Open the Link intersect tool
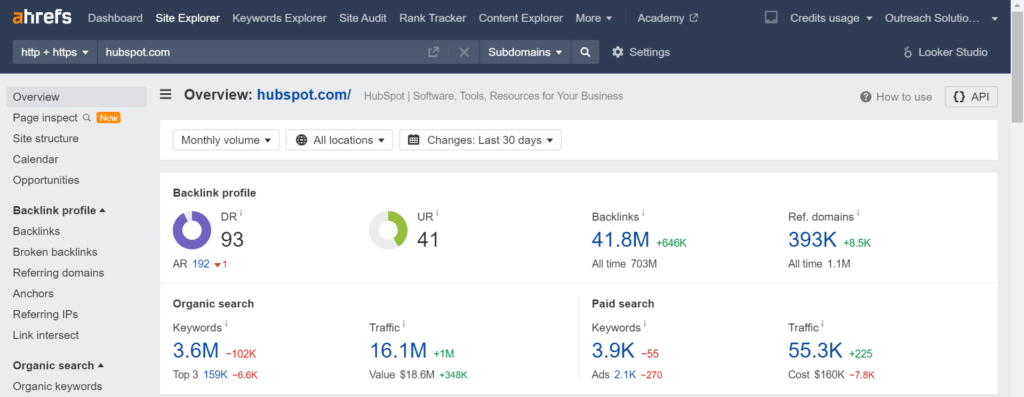The height and width of the screenshot is (397, 1024). (x=46, y=336)
